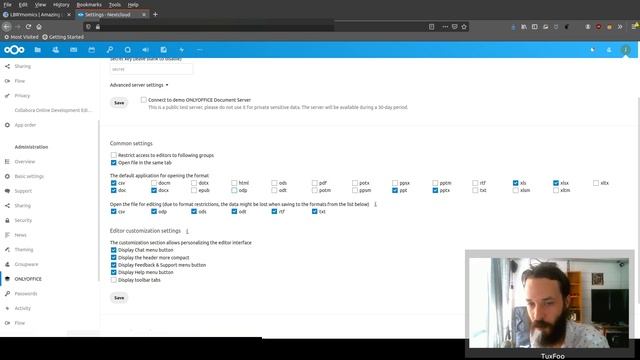
Task: Open the File menu
Action: tap(7, 4)
